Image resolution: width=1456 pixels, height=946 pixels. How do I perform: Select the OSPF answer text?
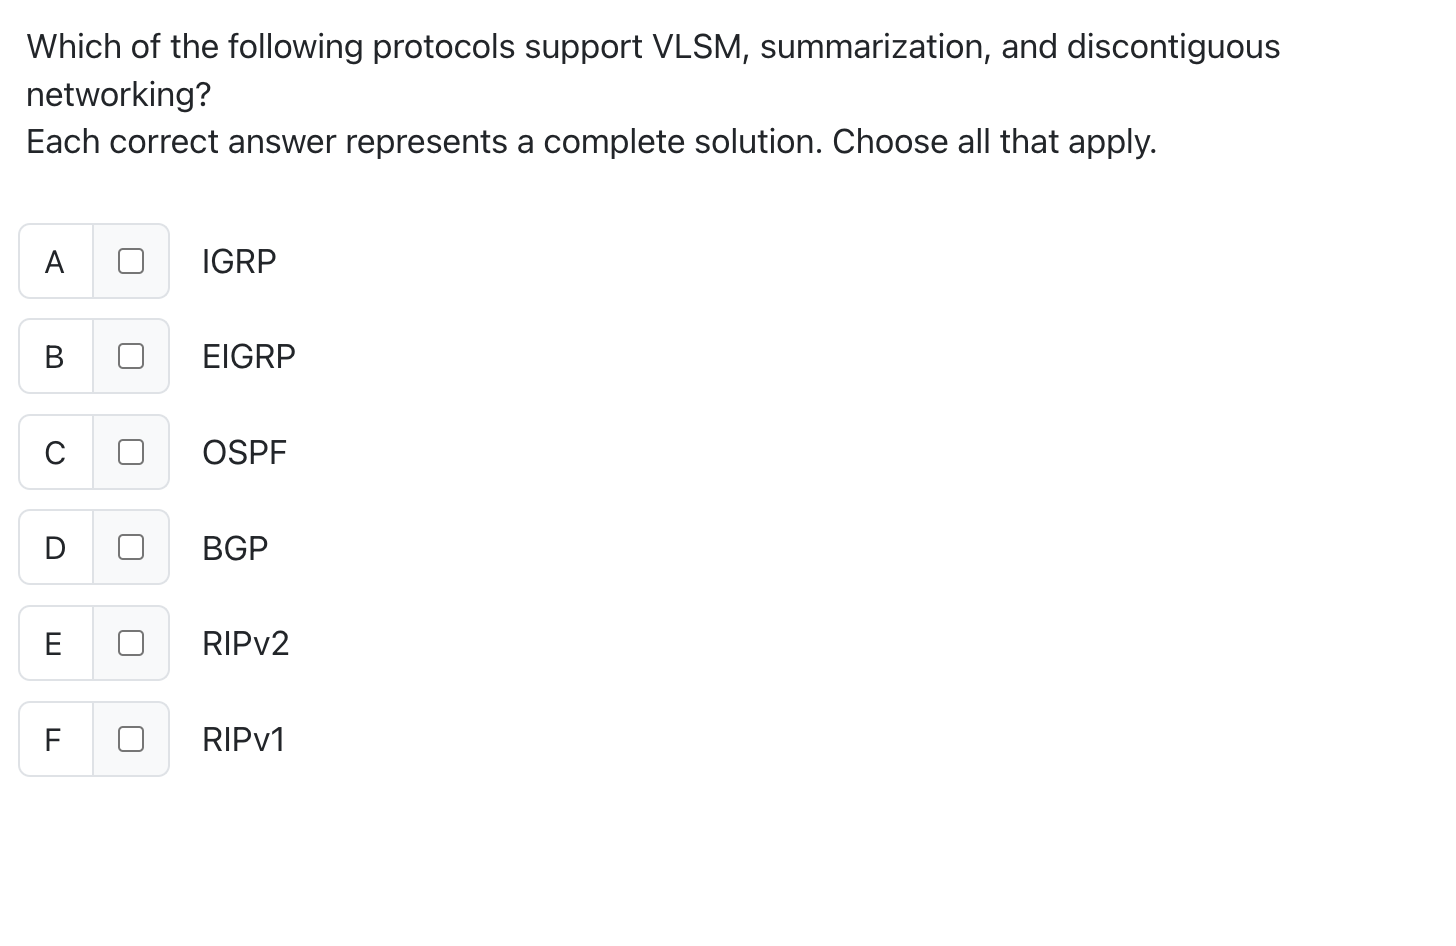coord(244,452)
